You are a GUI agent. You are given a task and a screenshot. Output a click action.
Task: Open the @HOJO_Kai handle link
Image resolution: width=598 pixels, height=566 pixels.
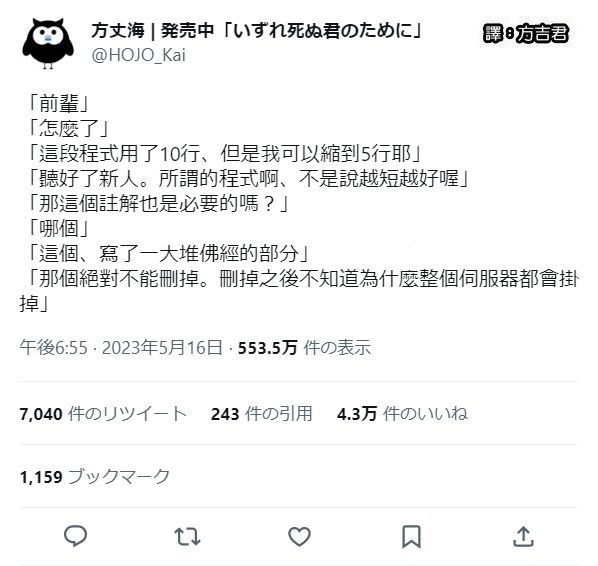138,55
